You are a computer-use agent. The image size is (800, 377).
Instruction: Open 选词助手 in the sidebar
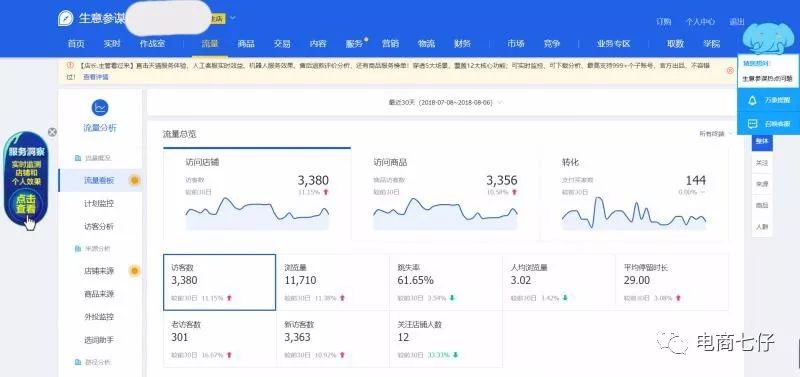pos(99,340)
